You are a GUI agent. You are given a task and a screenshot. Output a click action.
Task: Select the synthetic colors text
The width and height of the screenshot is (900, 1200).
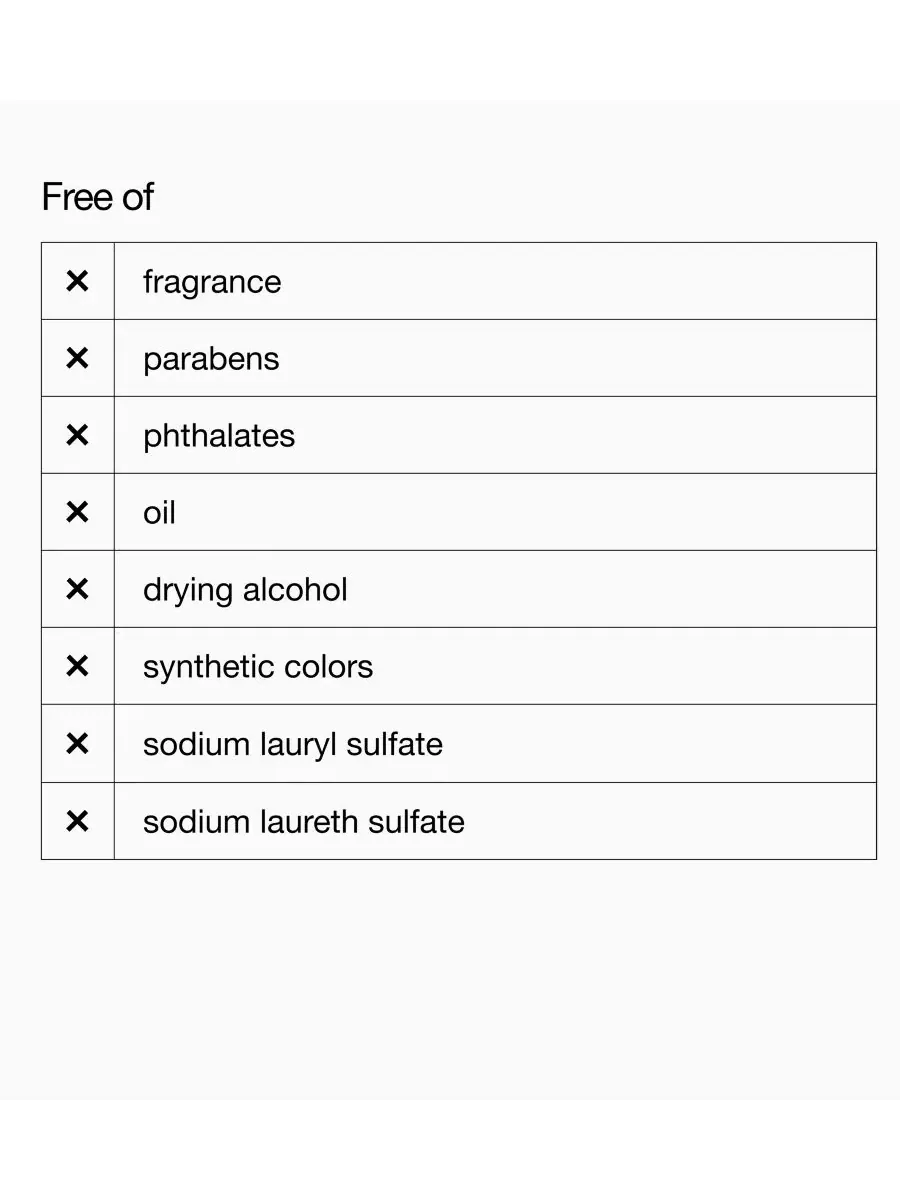pos(258,668)
